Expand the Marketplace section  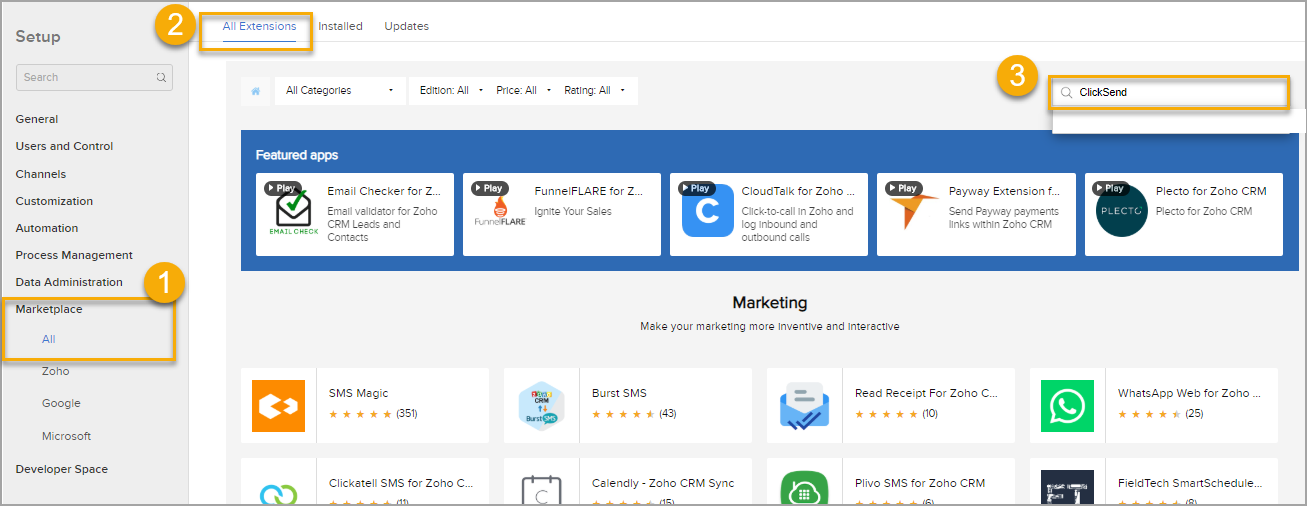coord(49,309)
